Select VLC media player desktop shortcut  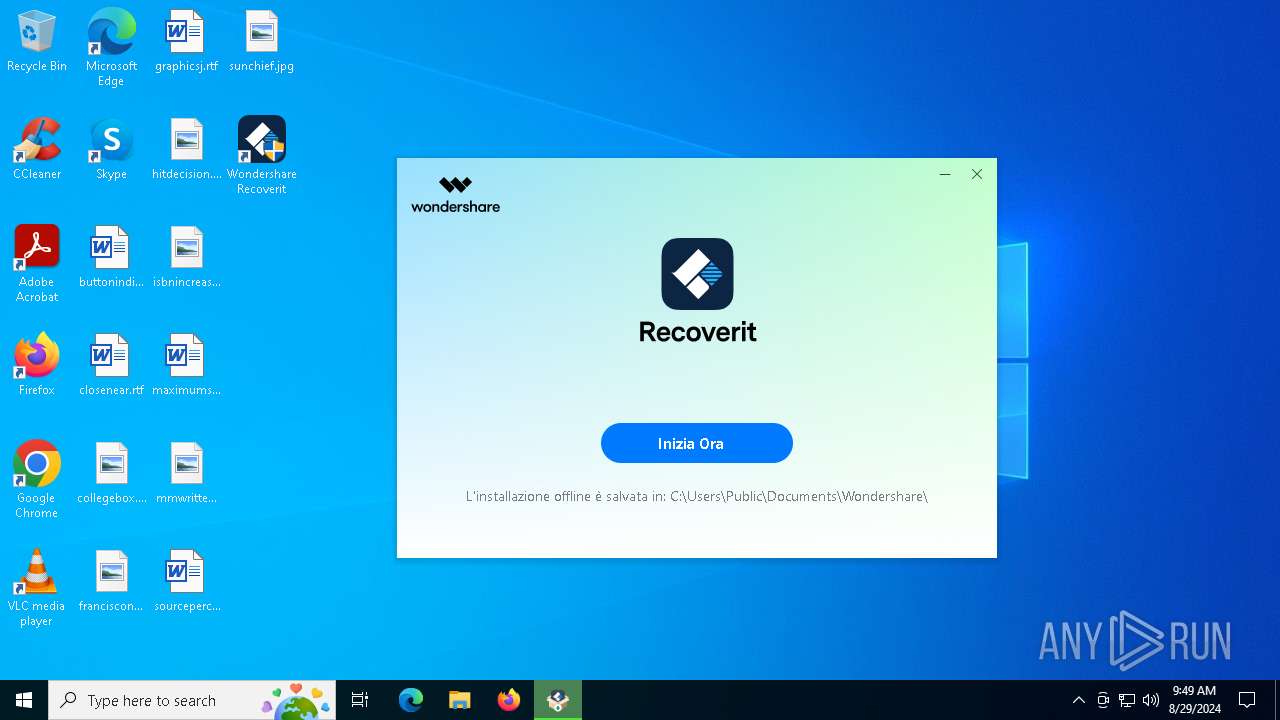37,588
